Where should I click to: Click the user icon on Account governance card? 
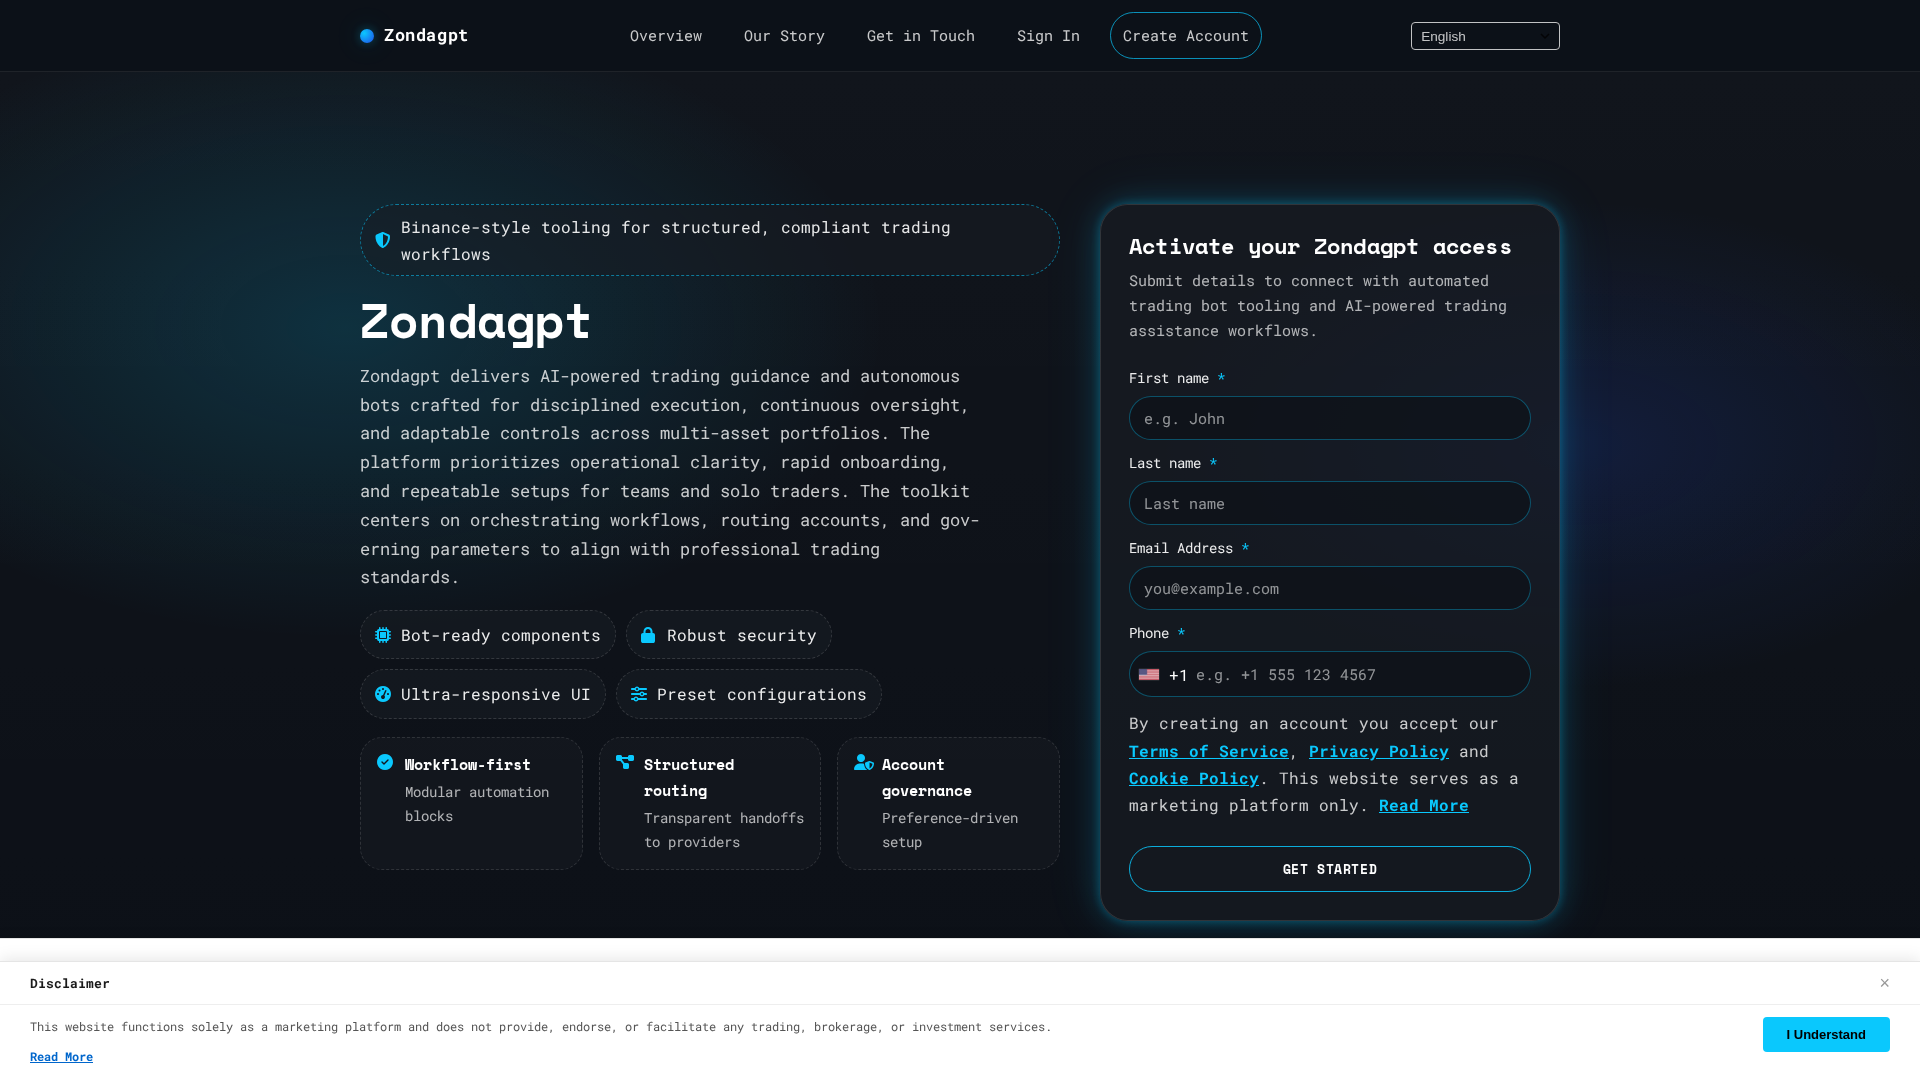pos(864,762)
